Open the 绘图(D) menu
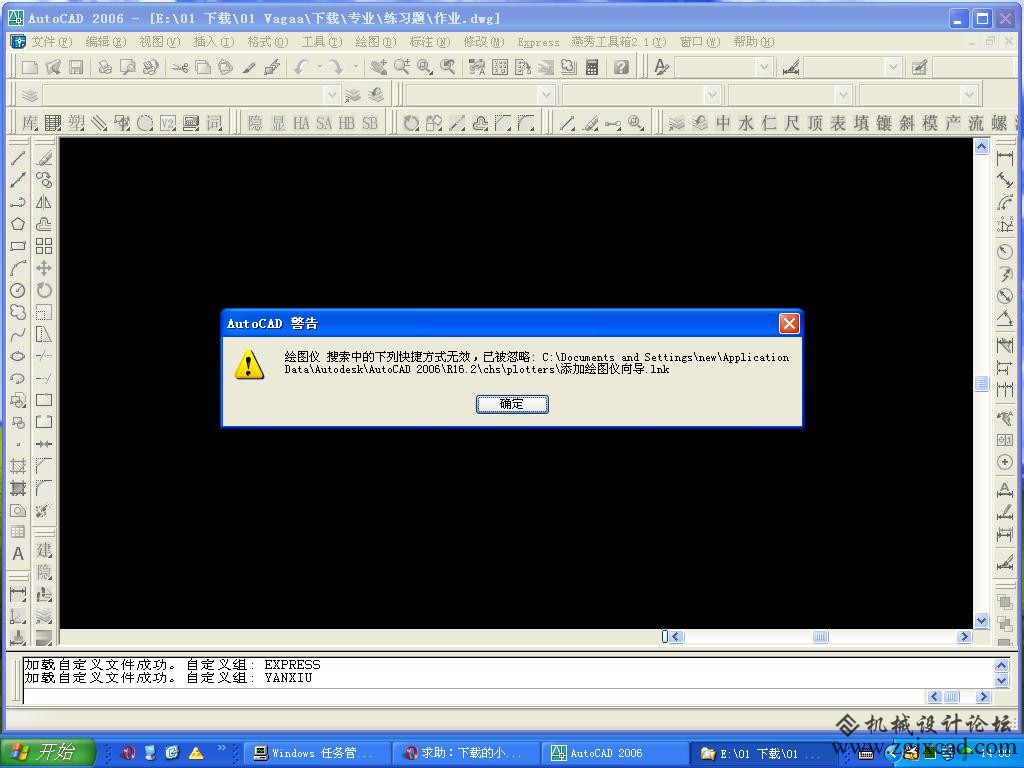Viewport: 1024px width, 768px height. click(x=376, y=42)
